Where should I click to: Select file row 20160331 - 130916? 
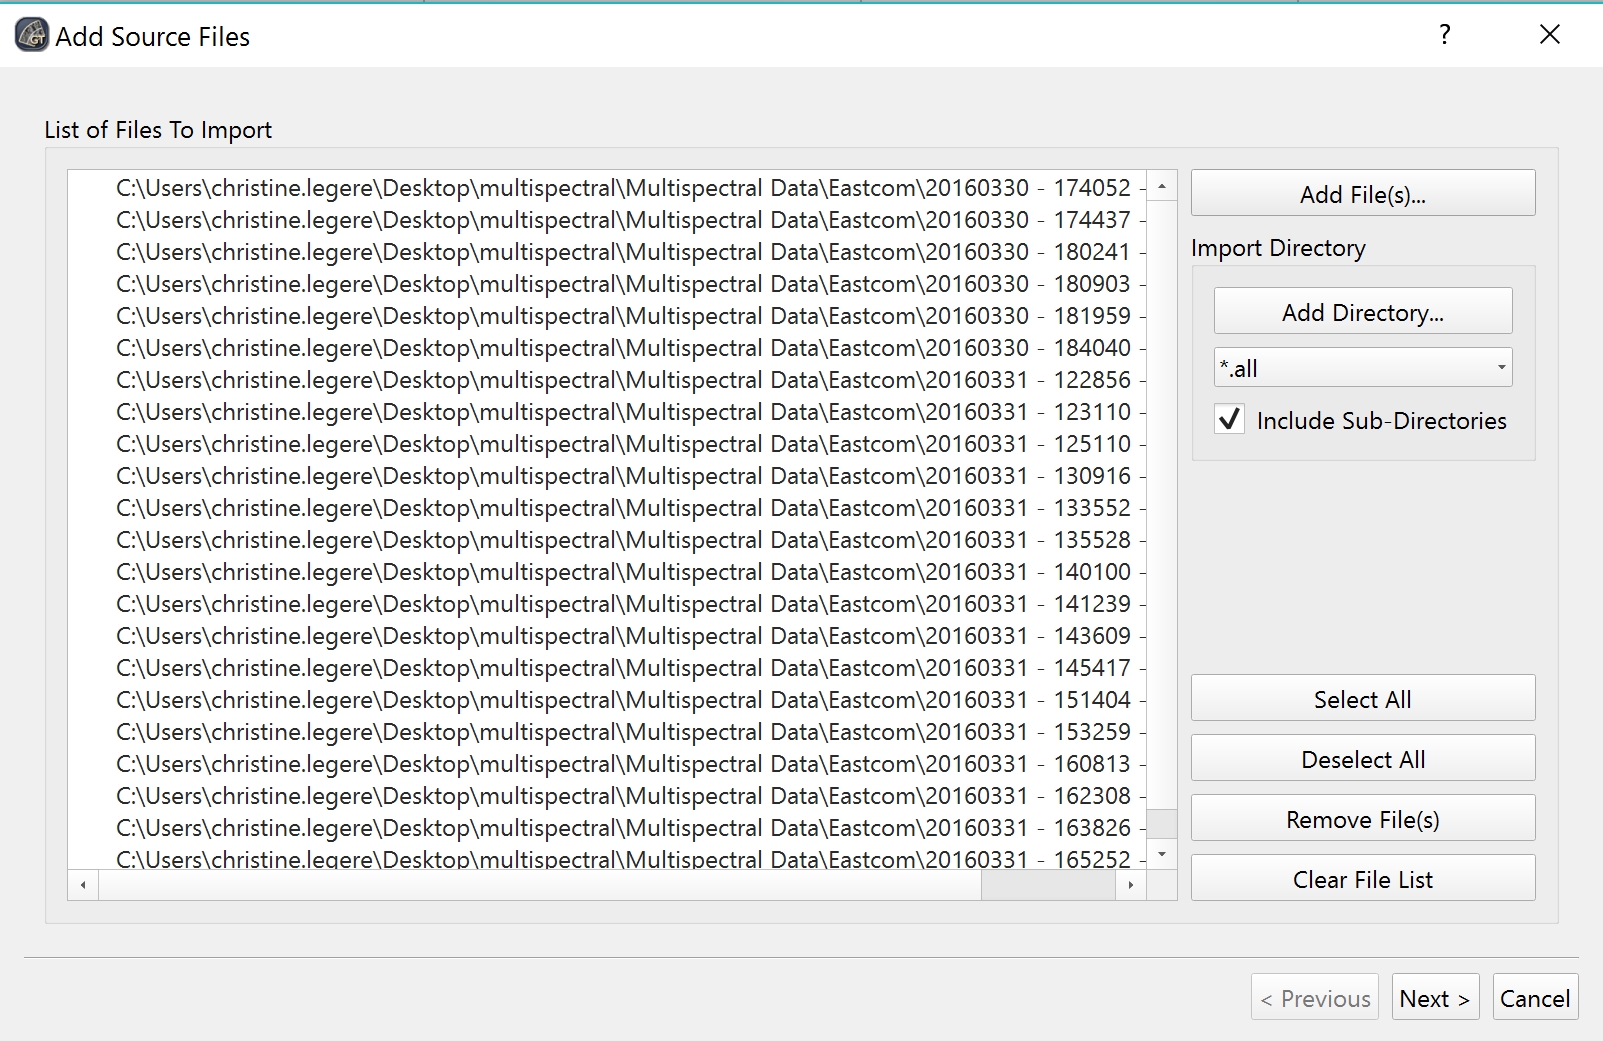[607, 476]
